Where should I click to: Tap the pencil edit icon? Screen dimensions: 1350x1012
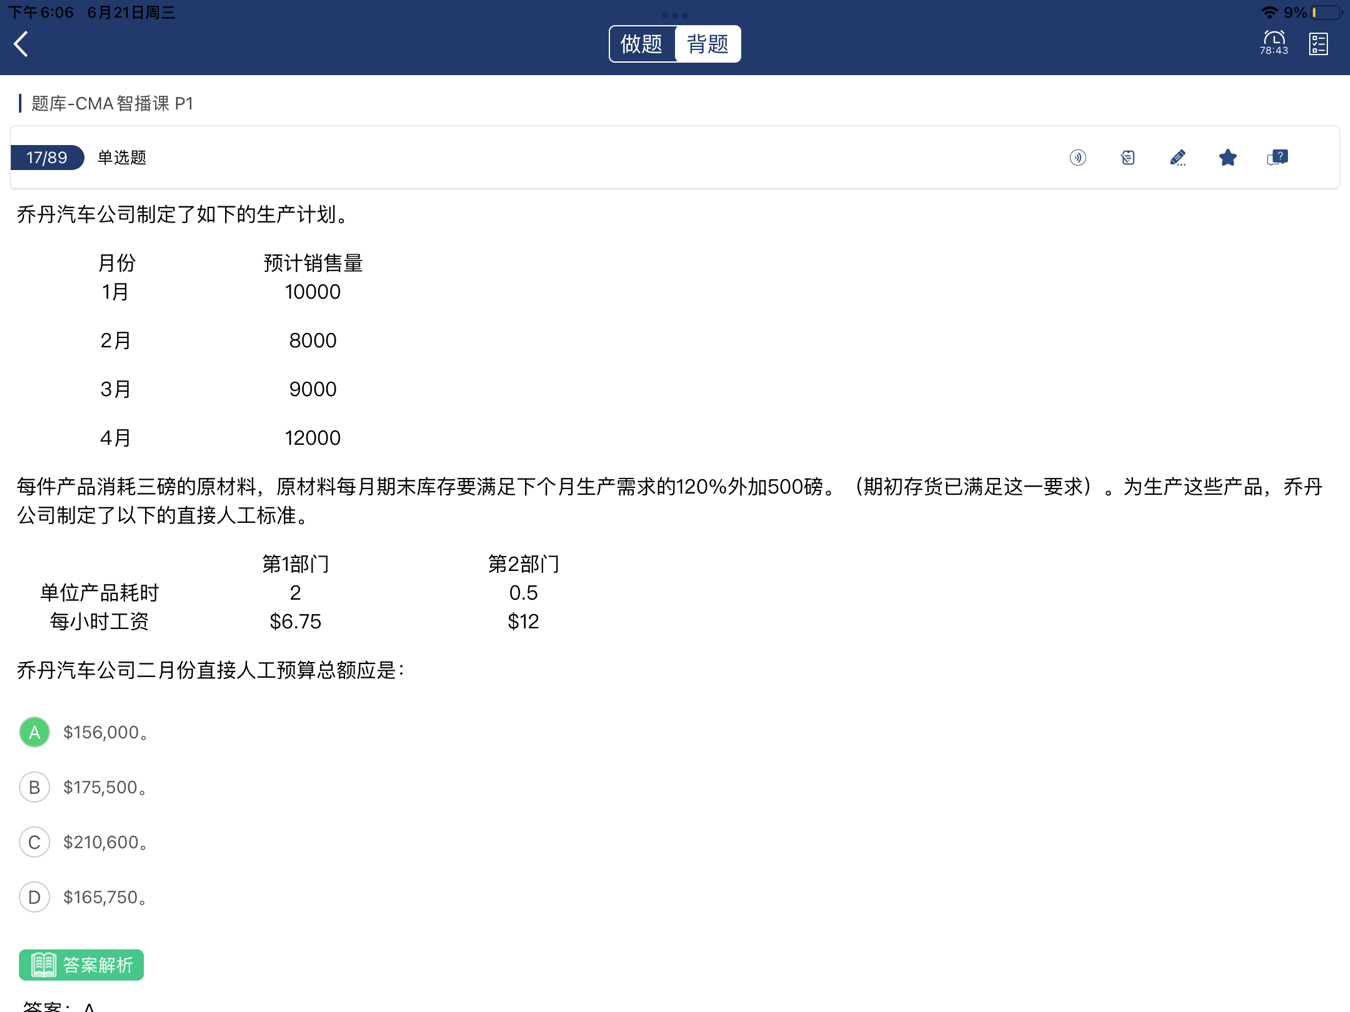tap(1177, 158)
